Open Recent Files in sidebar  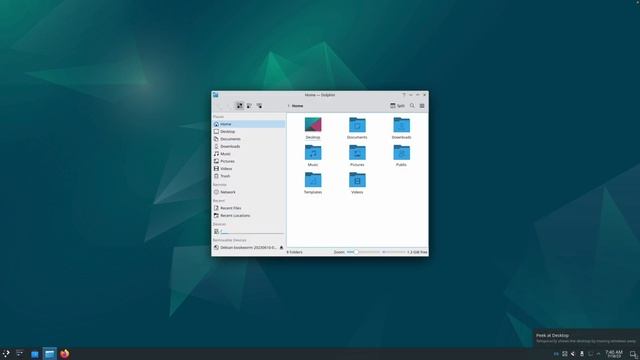click(249, 208)
